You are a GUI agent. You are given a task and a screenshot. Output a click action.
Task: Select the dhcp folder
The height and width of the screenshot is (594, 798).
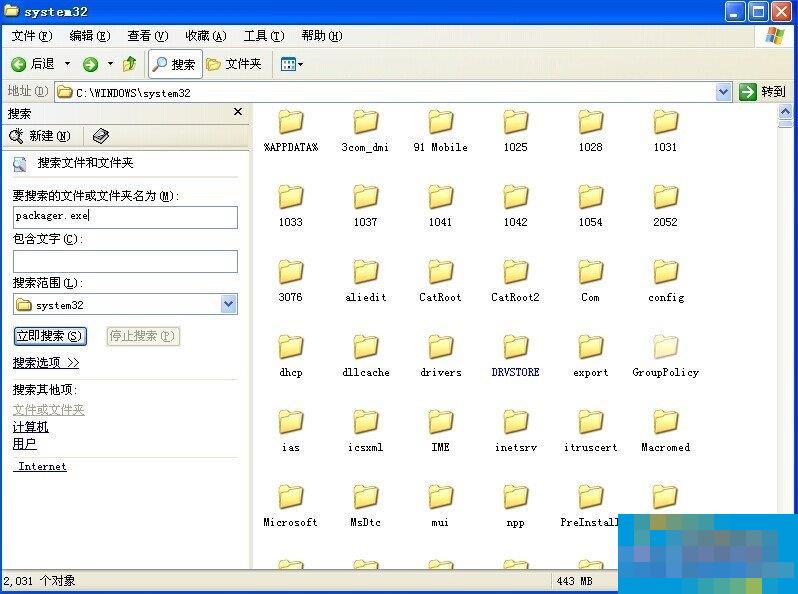(x=291, y=356)
